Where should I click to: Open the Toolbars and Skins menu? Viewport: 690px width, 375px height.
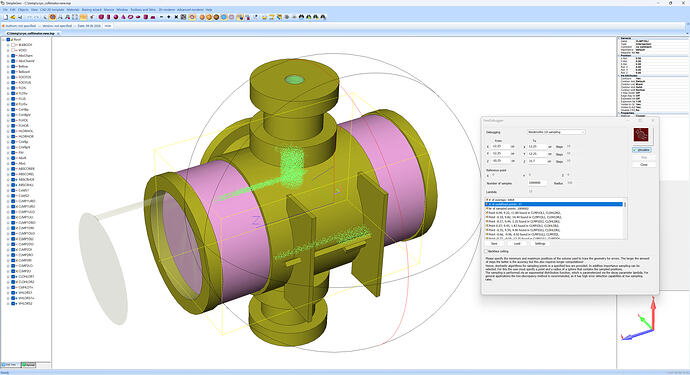(143, 10)
